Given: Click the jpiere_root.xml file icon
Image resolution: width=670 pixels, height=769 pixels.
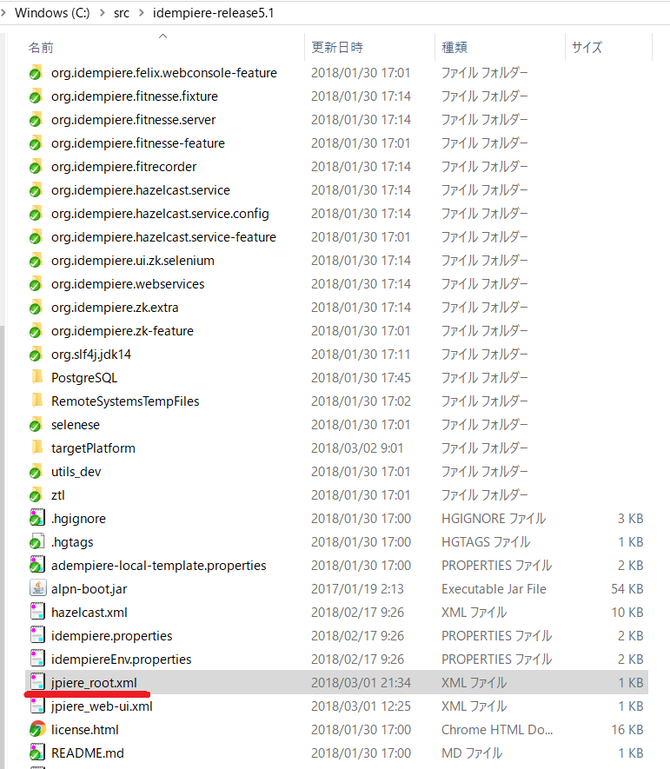Looking at the screenshot, I should pyautogui.click(x=38, y=682).
